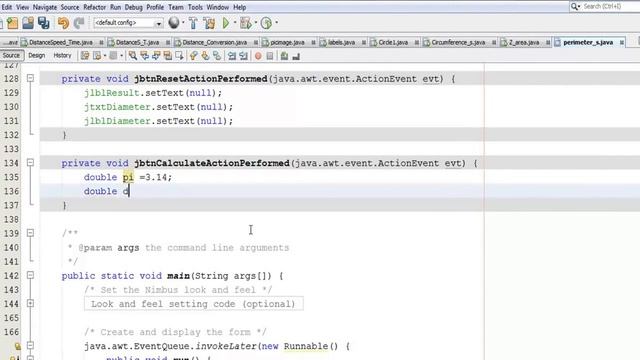Click Clean and Build Project icon

click(209, 23)
